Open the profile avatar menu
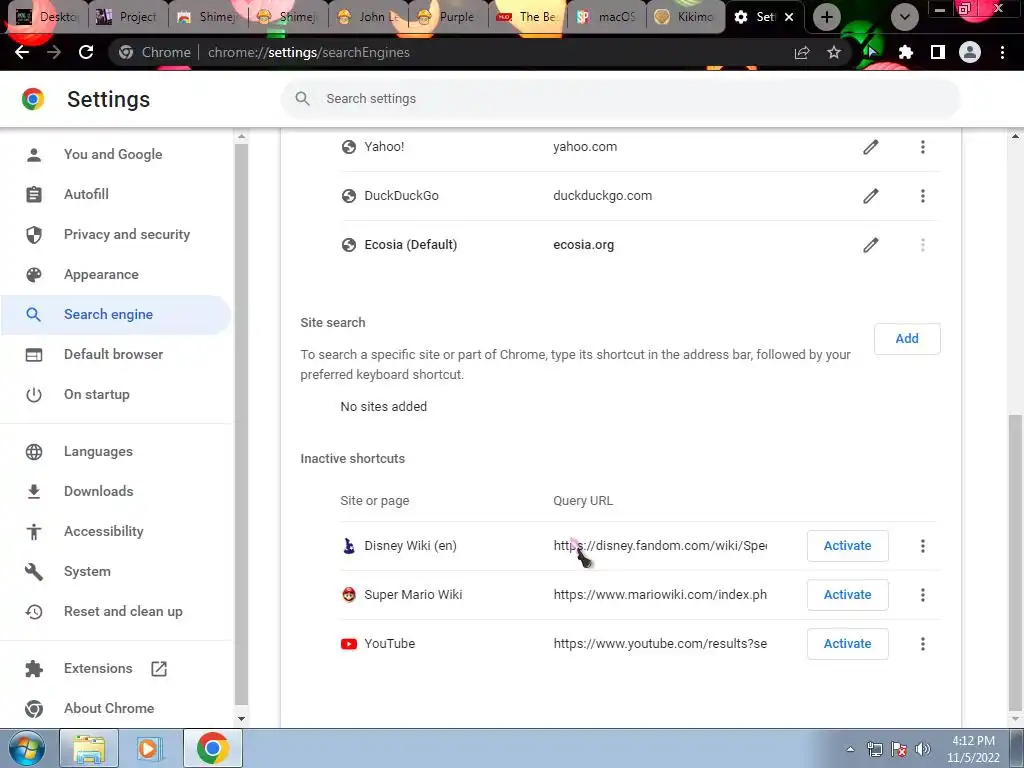The image size is (1024, 768). (x=970, y=52)
